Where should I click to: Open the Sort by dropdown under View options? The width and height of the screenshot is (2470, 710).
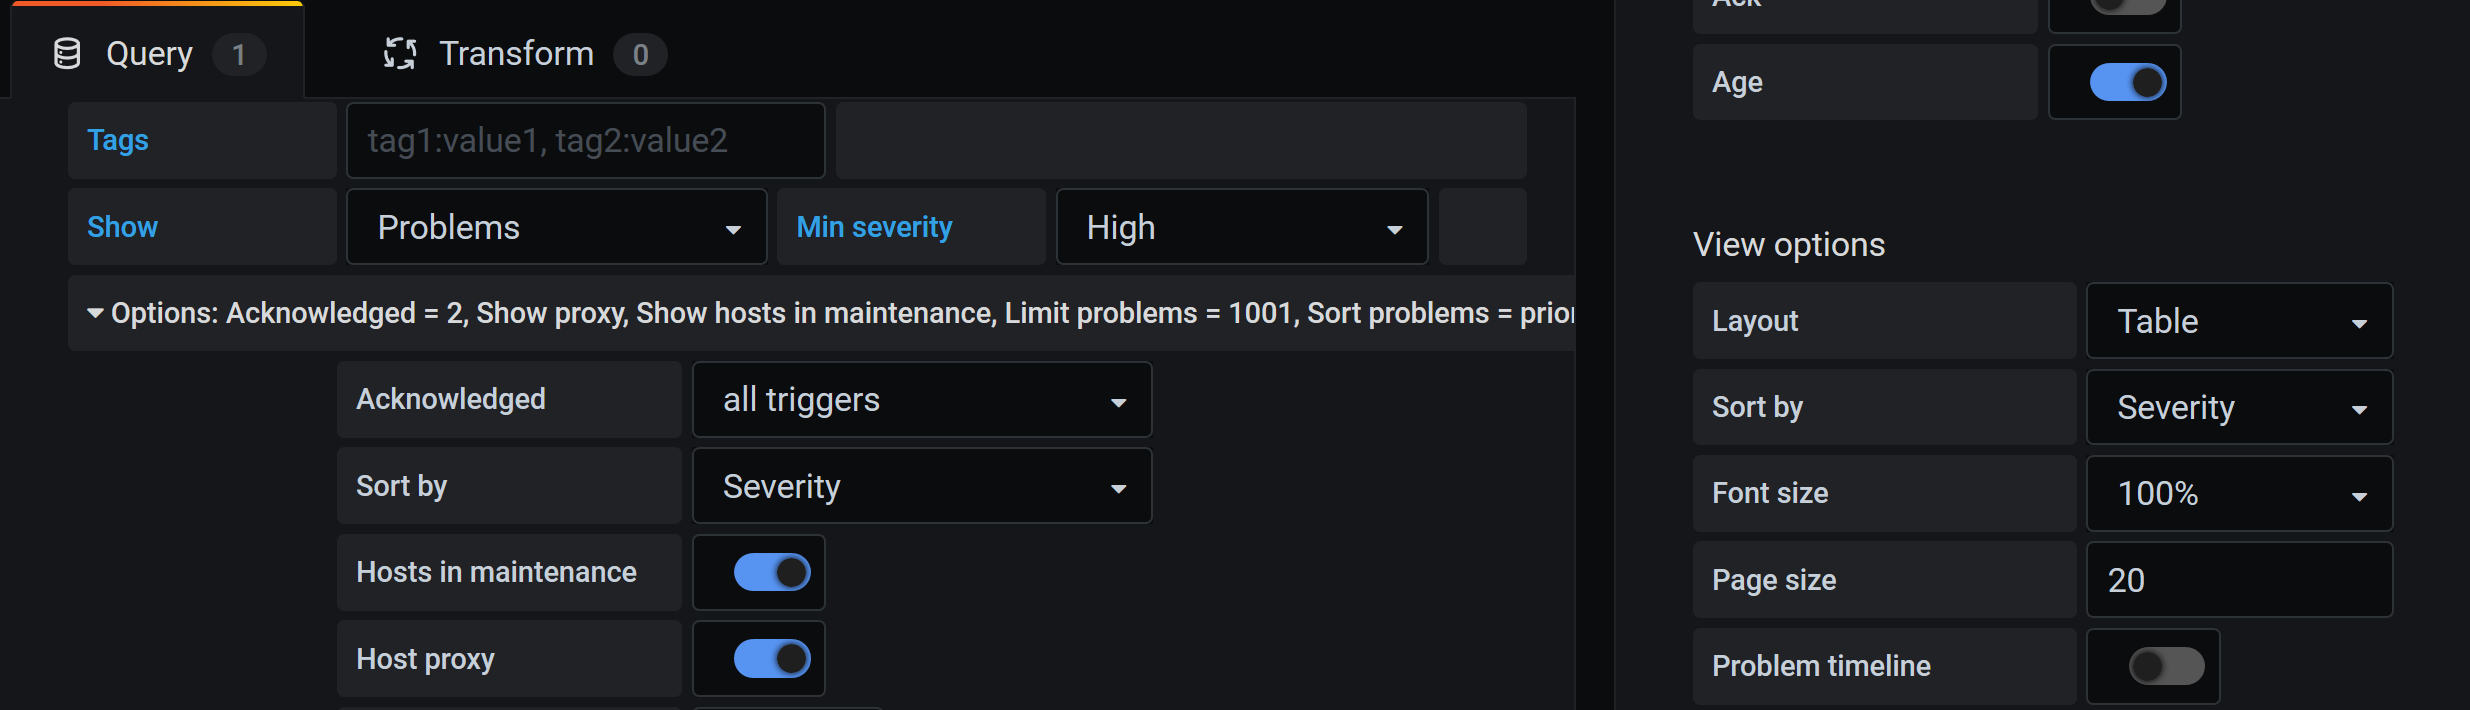click(x=2239, y=407)
